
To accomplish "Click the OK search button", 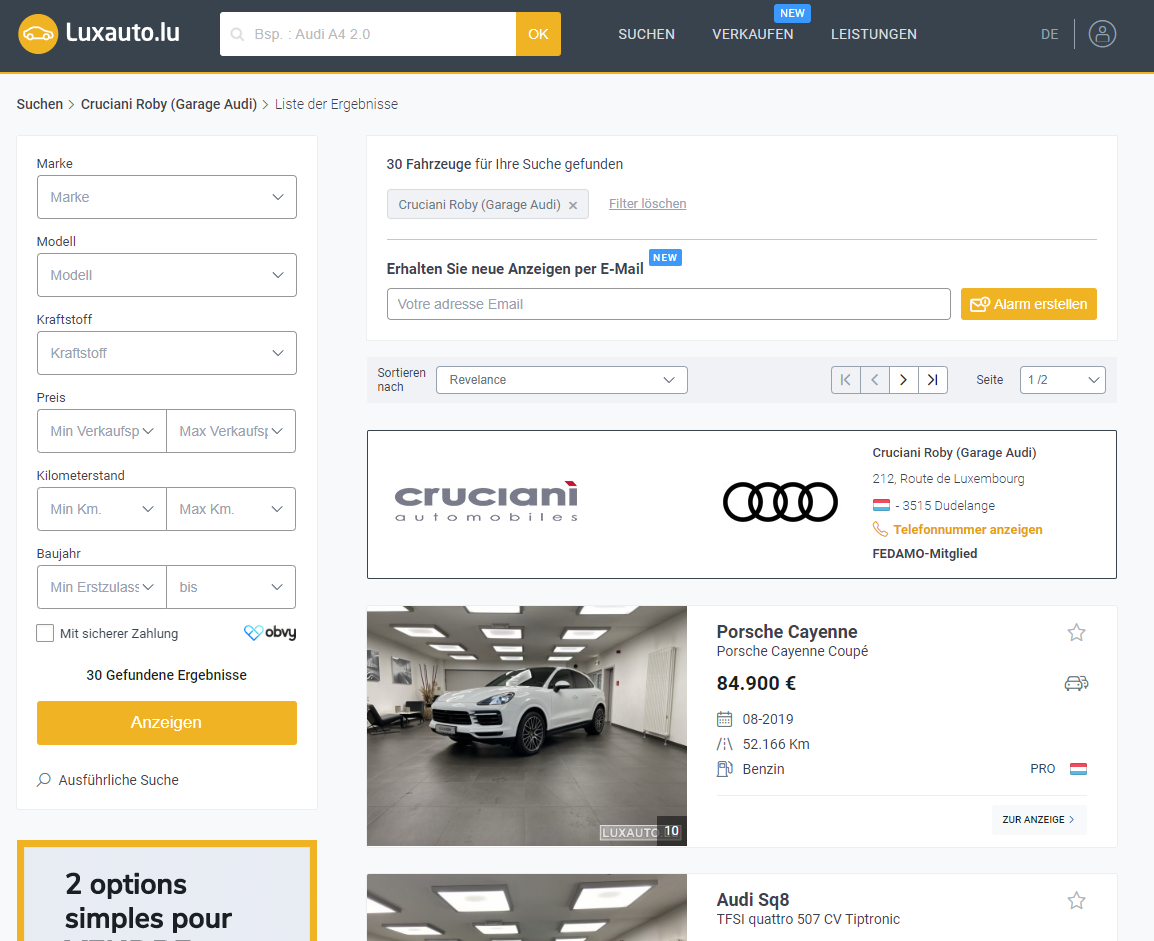I will (x=538, y=34).
